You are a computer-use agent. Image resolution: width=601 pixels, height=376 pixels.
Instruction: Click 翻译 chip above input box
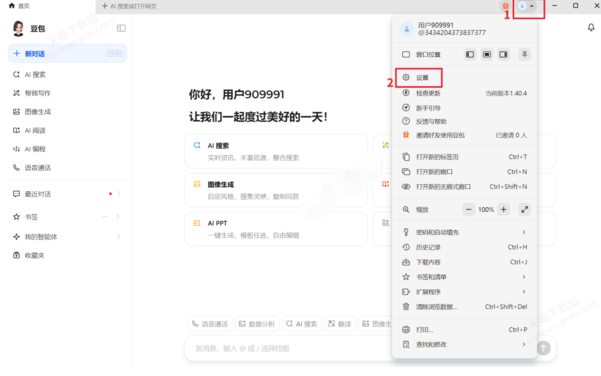[x=340, y=324]
